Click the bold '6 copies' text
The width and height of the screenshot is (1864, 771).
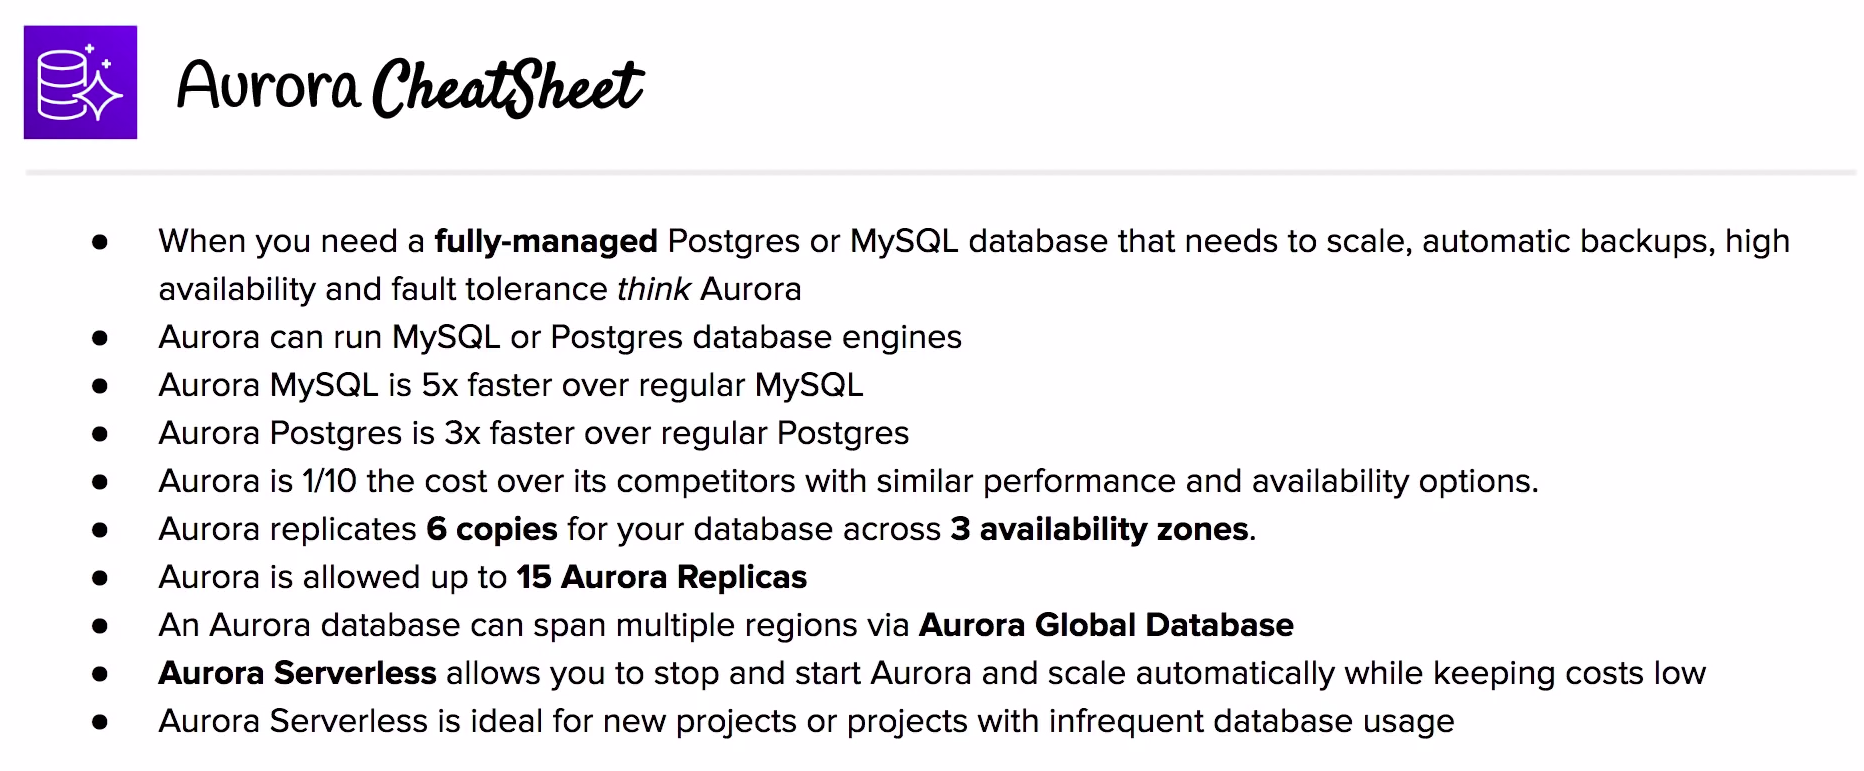[492, 530]
